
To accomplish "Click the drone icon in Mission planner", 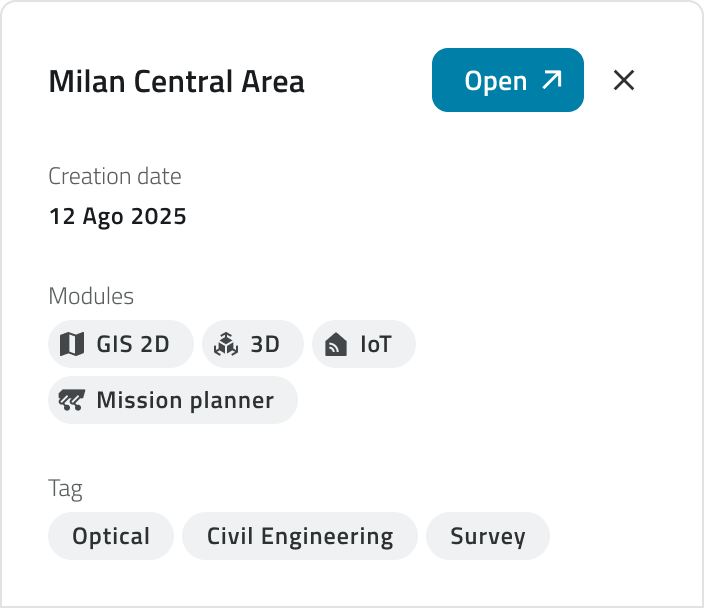I will pos(72,401).
